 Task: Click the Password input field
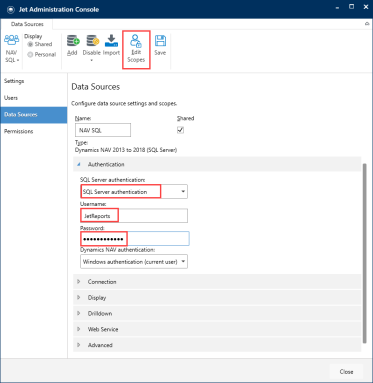135,239
